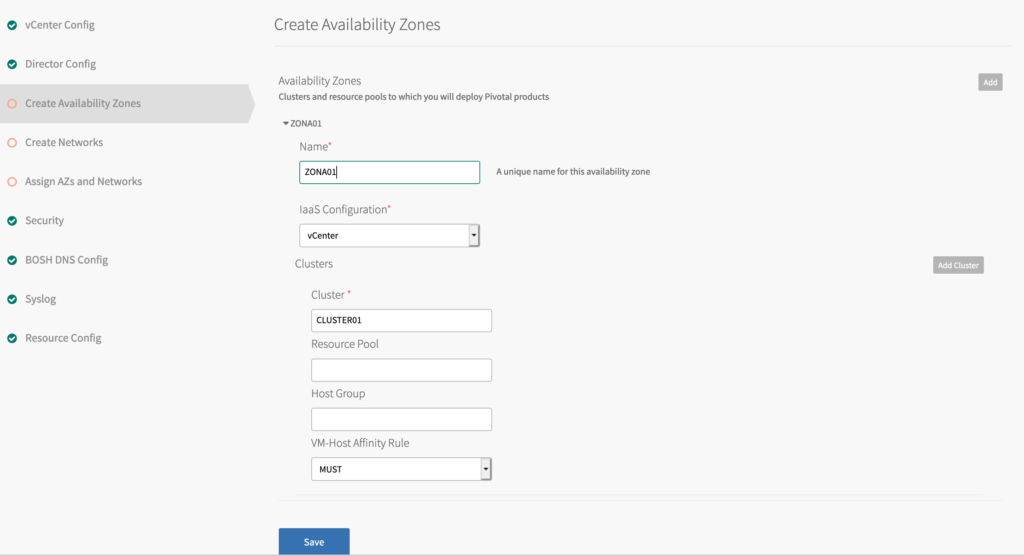Viewport: 1024px width, 556px height.
Task: Open the Security section
Action: [44, 221]
